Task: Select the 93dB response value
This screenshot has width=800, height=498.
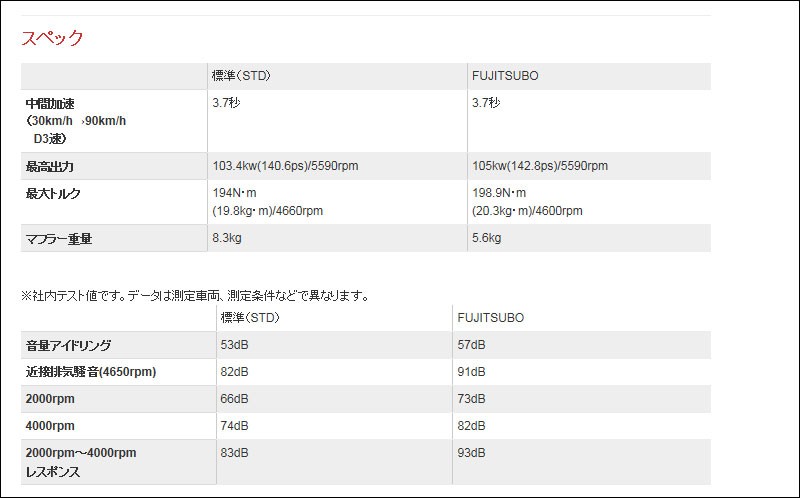Action: 471,453
